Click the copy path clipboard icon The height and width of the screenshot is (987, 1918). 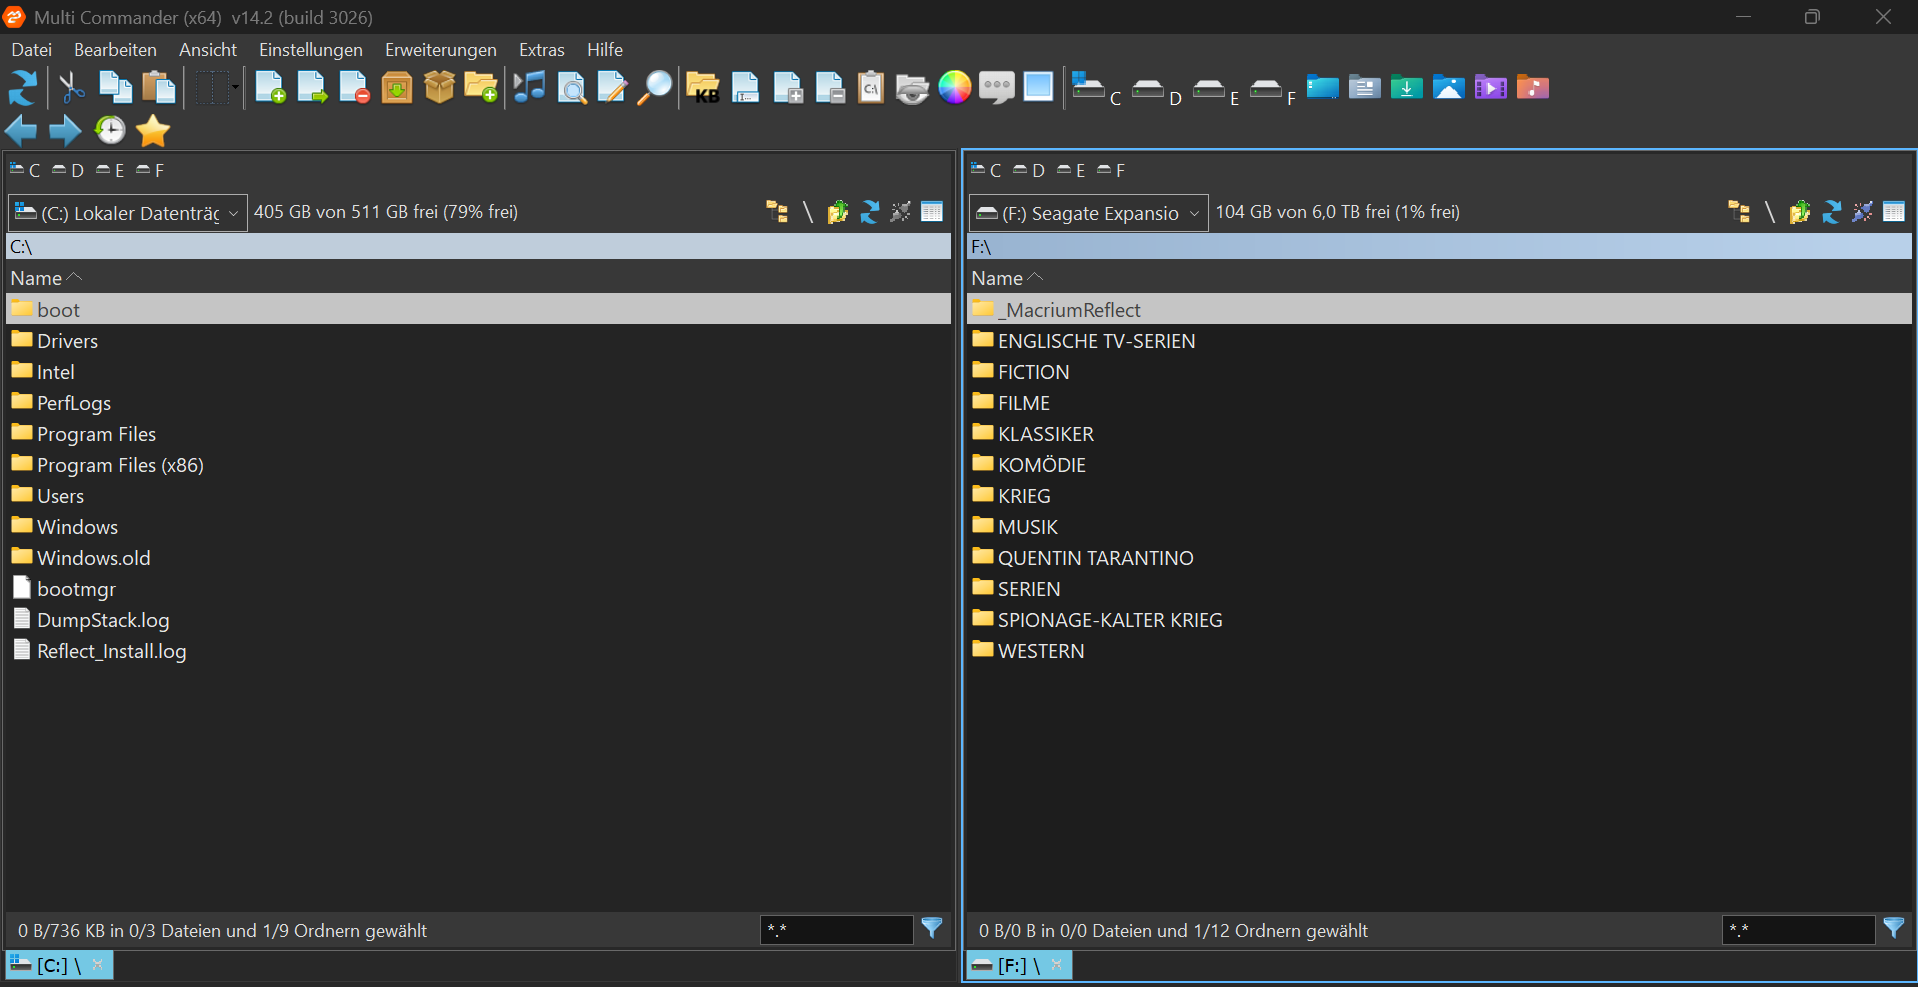(x=871, y=88)
